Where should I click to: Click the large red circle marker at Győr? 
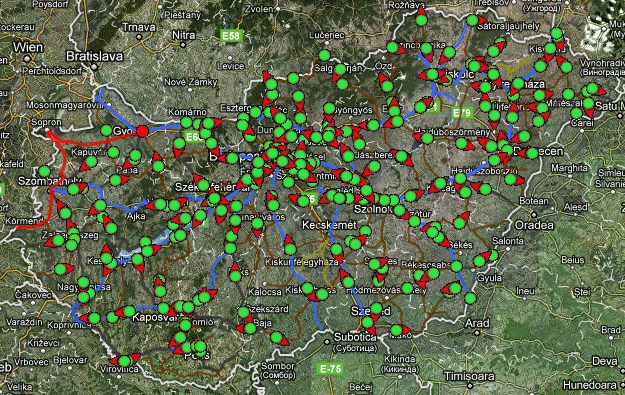point(142,131)
